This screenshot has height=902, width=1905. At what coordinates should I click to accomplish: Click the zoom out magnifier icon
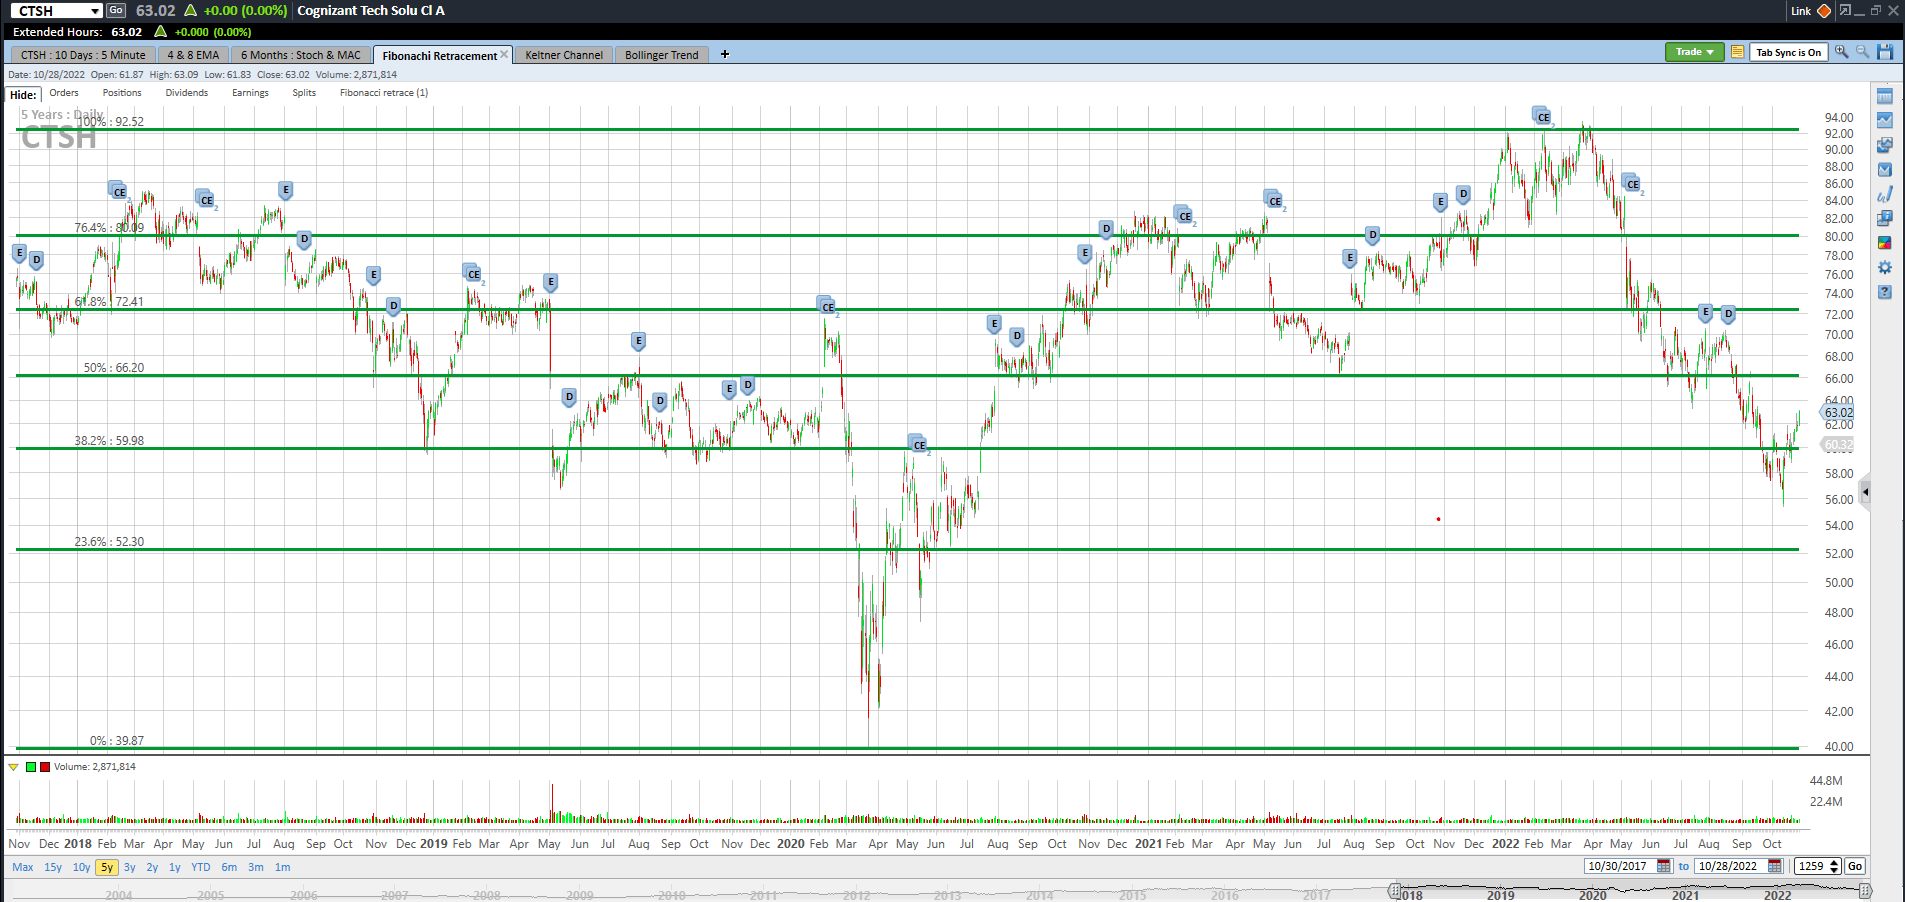tap(1862, 52)
